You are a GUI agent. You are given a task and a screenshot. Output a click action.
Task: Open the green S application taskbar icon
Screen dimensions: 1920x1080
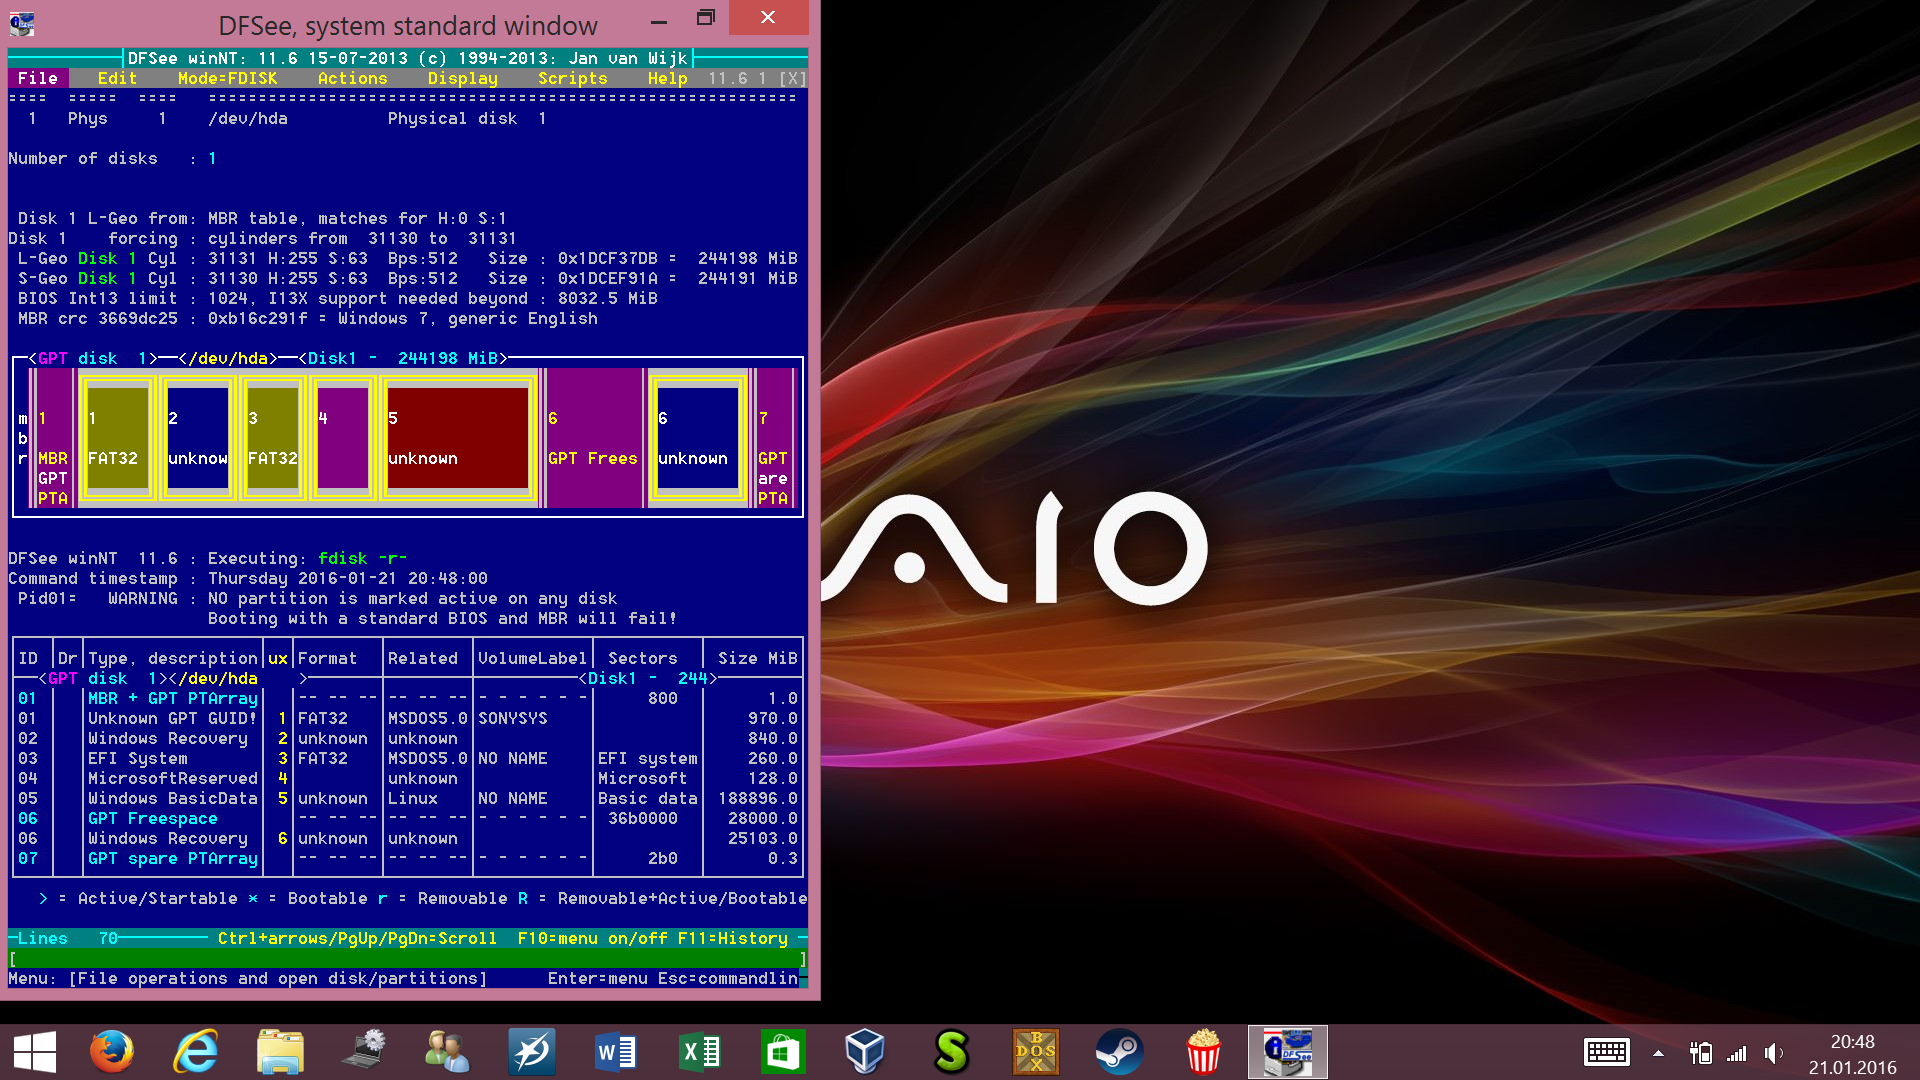click(x=951, y=1052)
